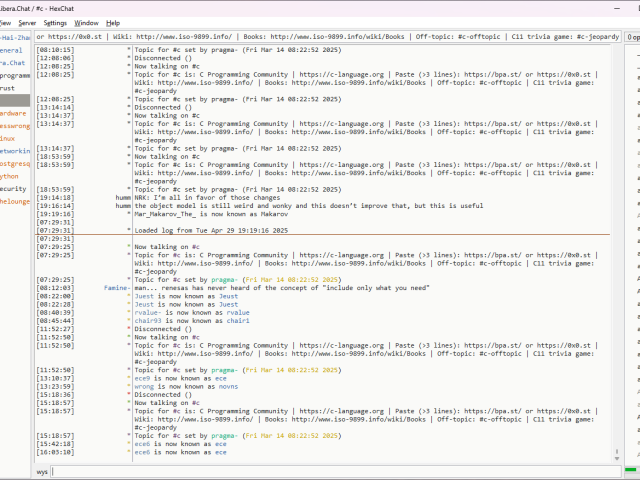Select the linux channel in the list
Screen dimensions: 640x480
click(8, 138)
